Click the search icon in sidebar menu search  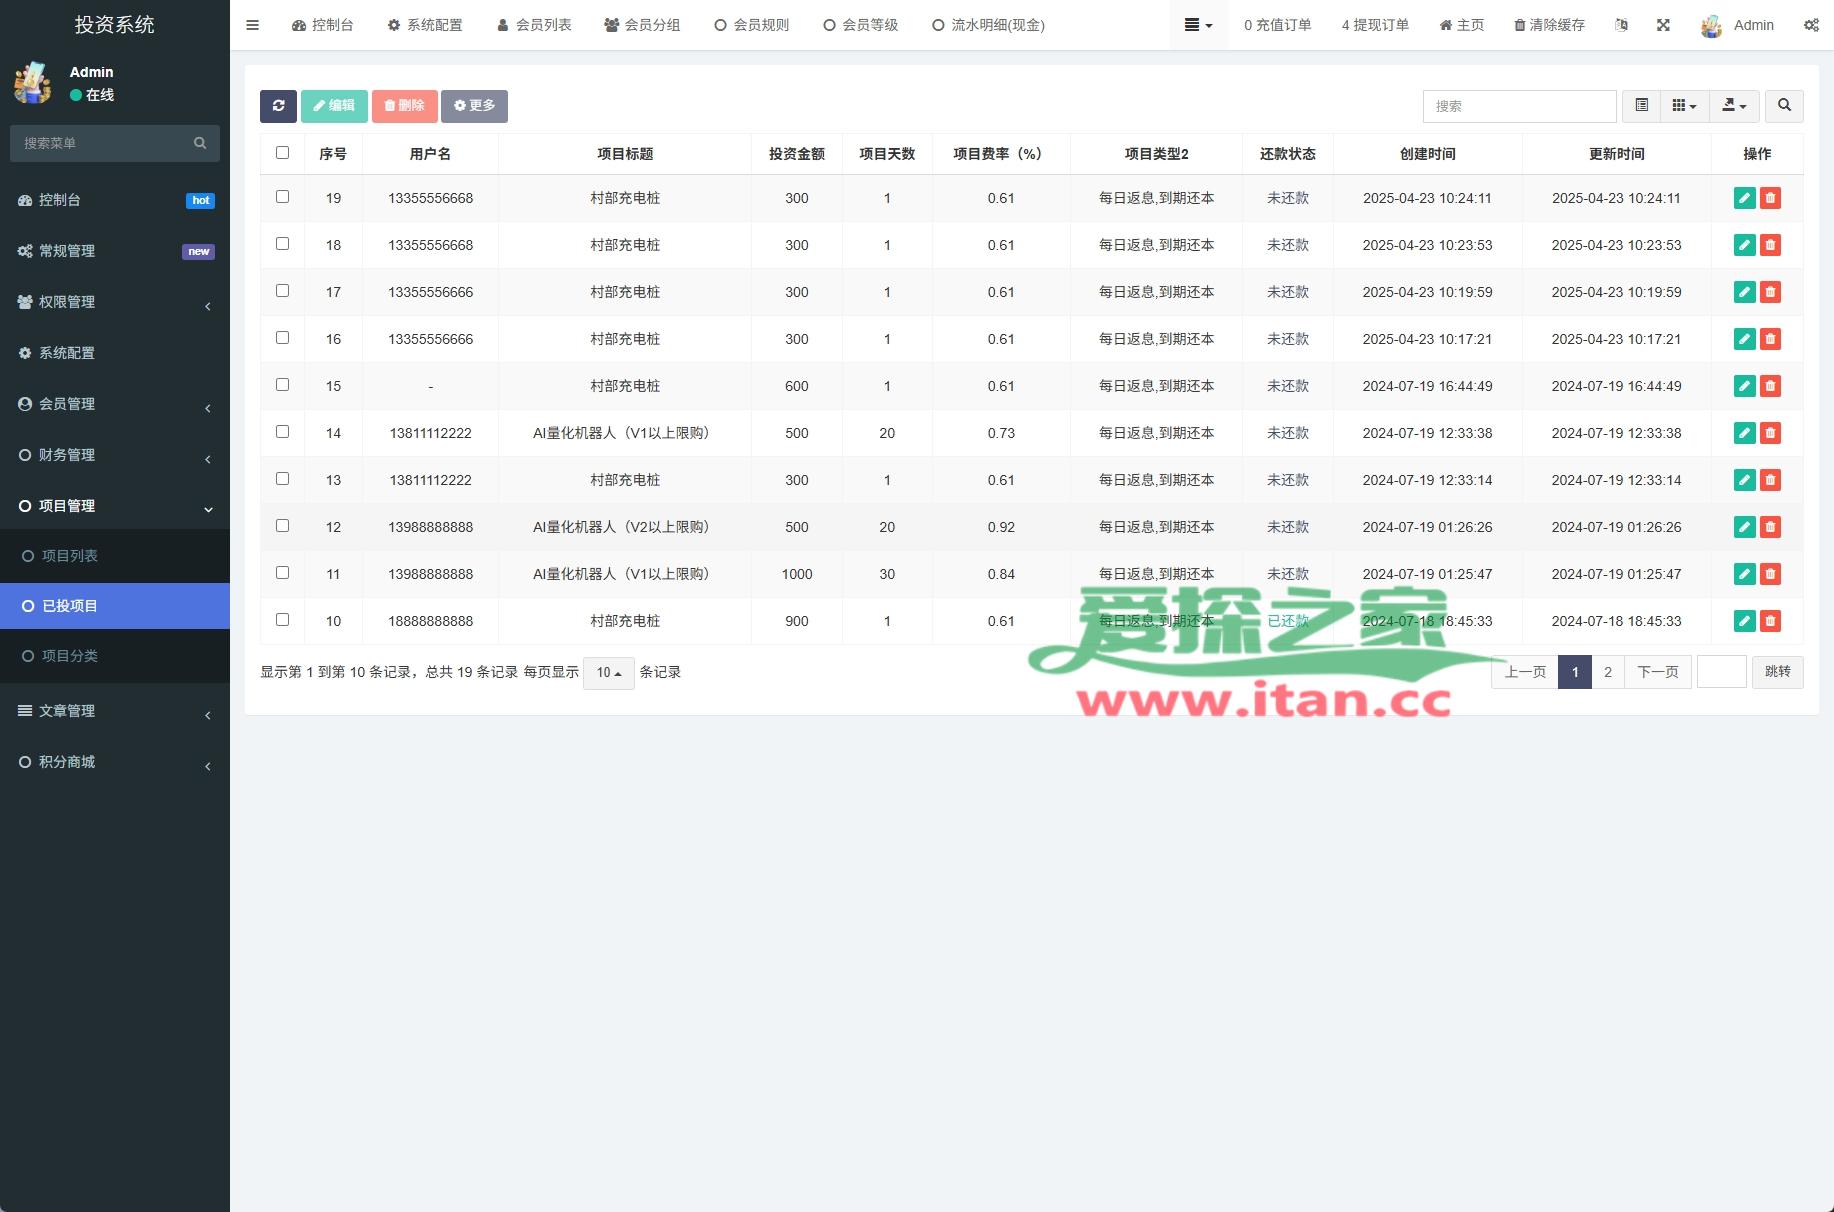tap(200, 143)
